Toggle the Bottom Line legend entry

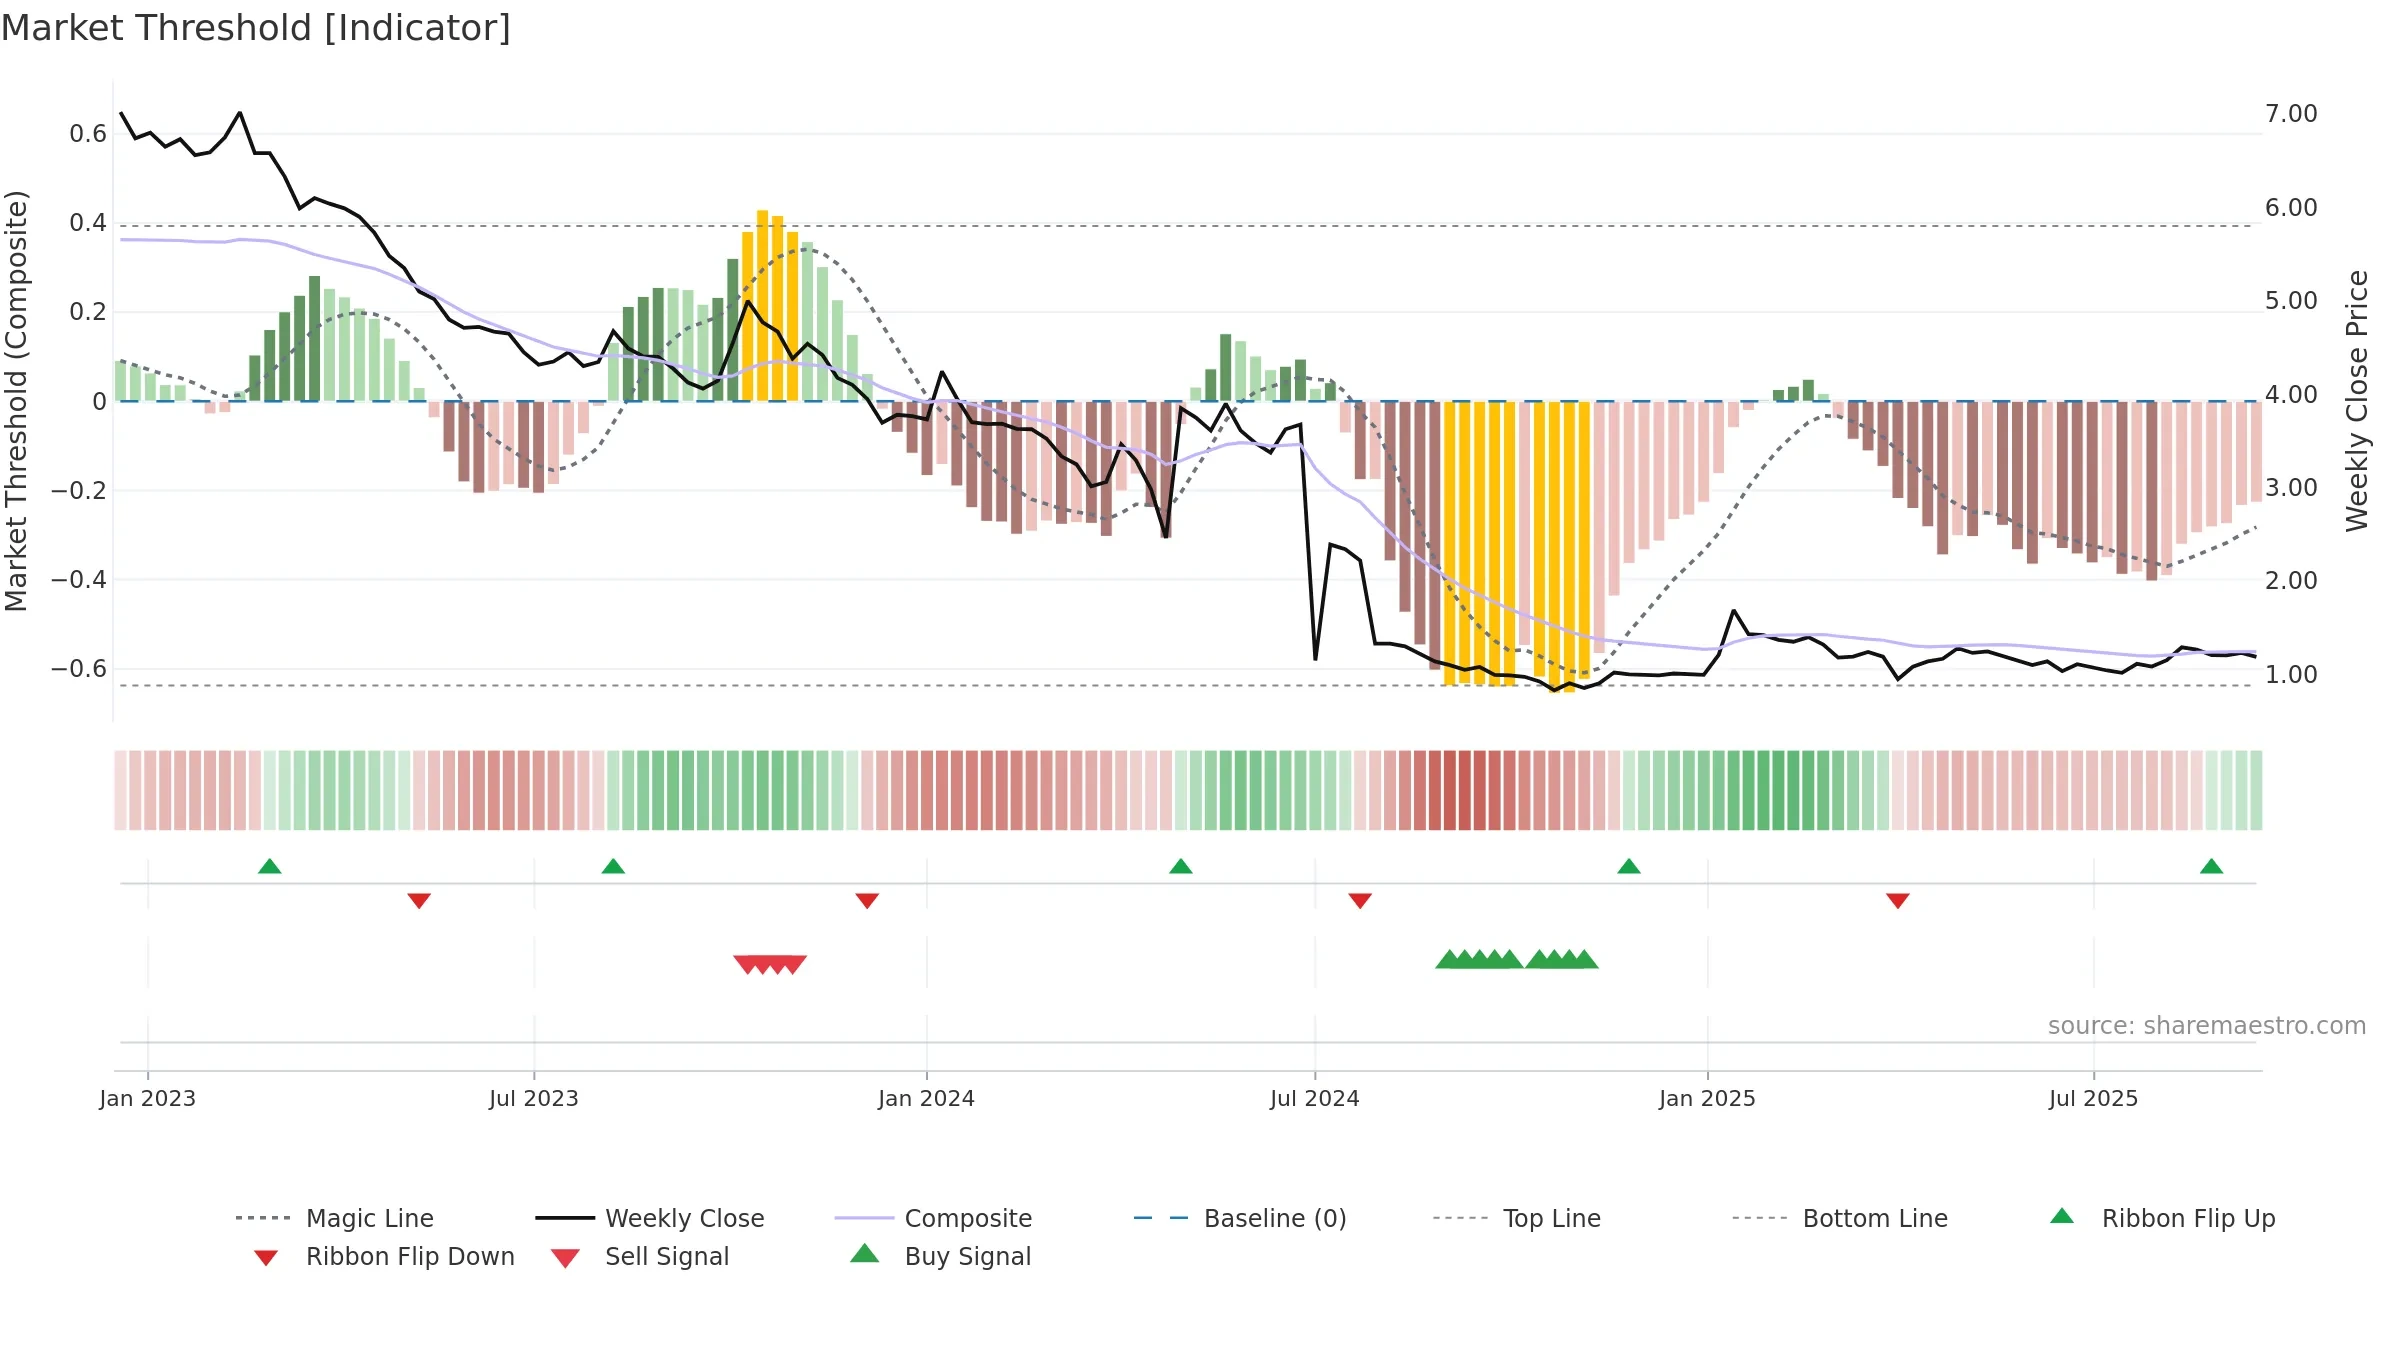click(1840, 1218)
